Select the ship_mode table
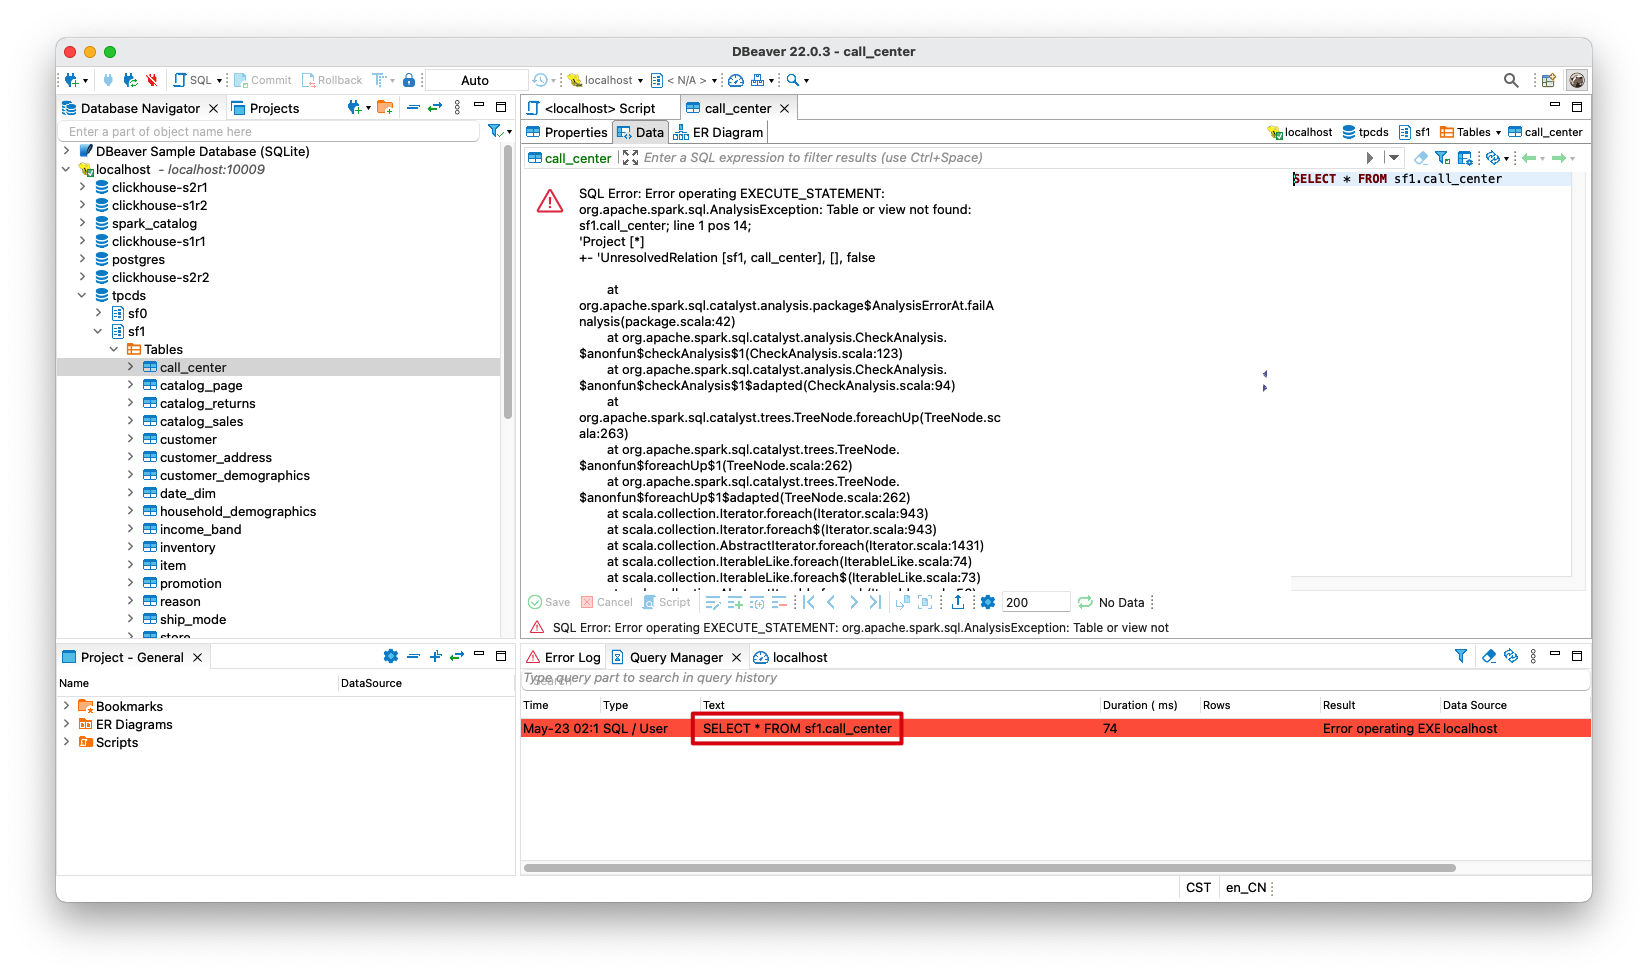Viewport: 1648px width, 976px height. click(x=192, y=620)
